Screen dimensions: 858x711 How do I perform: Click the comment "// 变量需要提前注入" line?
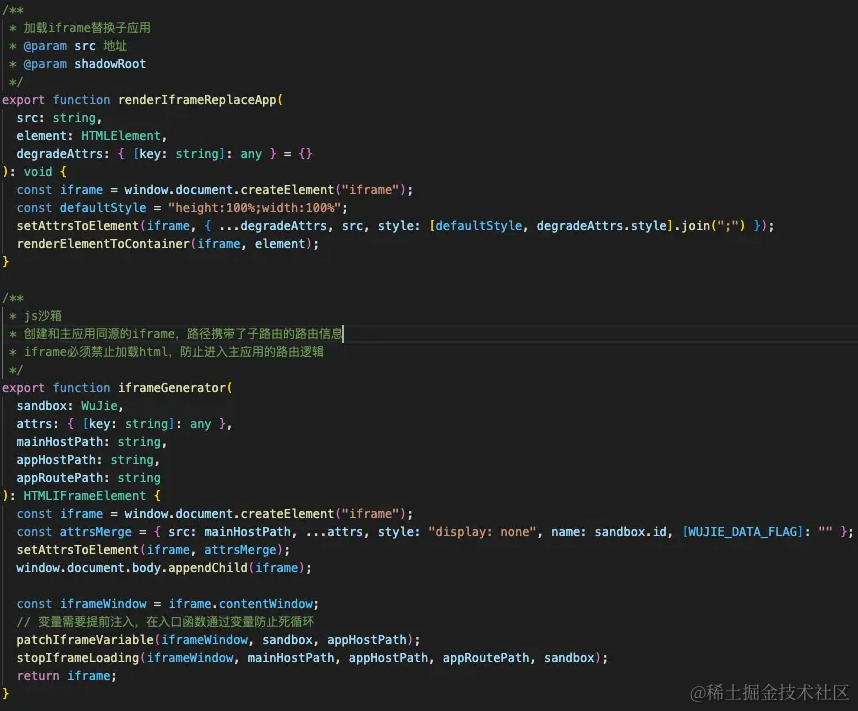pos(165,622)
